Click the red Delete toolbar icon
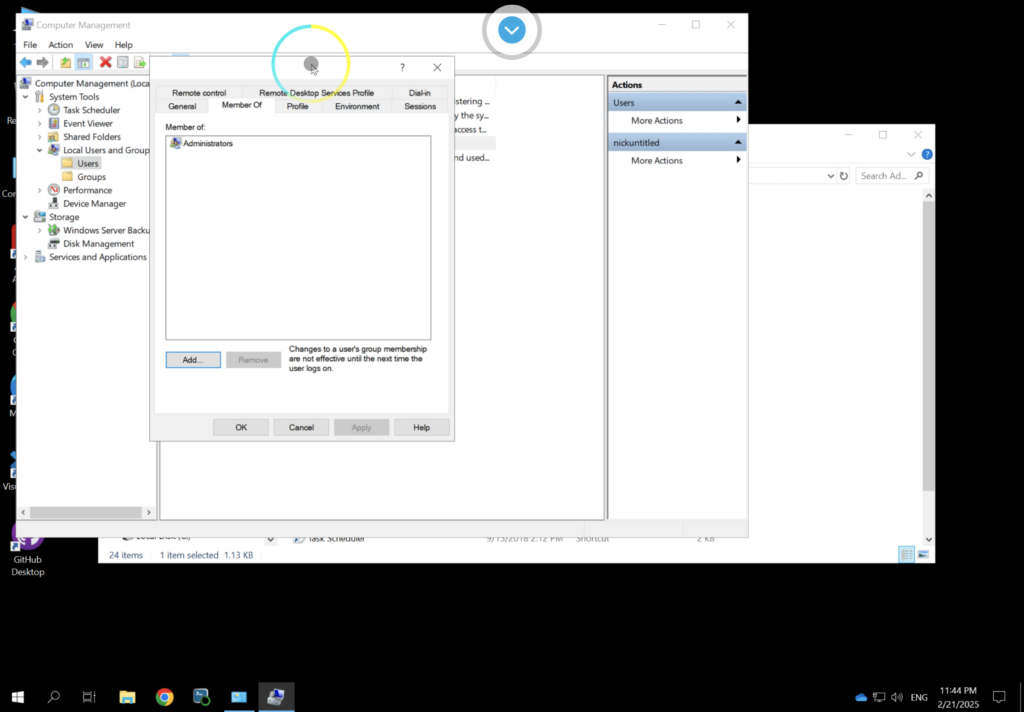 point(105,62)
